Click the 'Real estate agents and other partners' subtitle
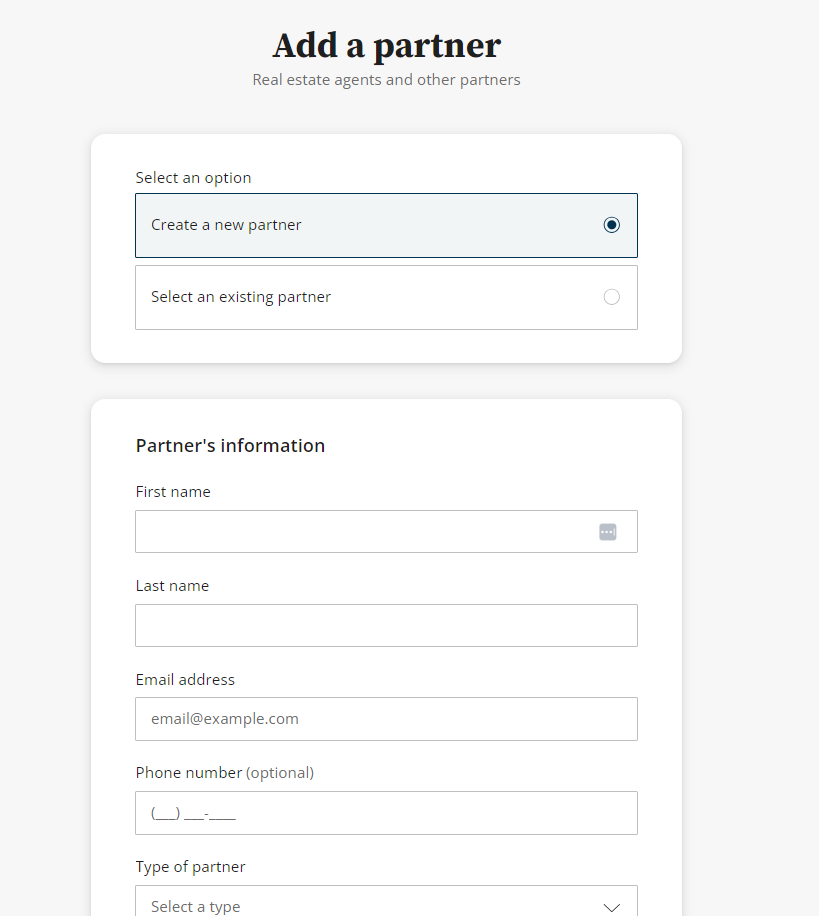The image size is (819, 916). tap(386, 80)
